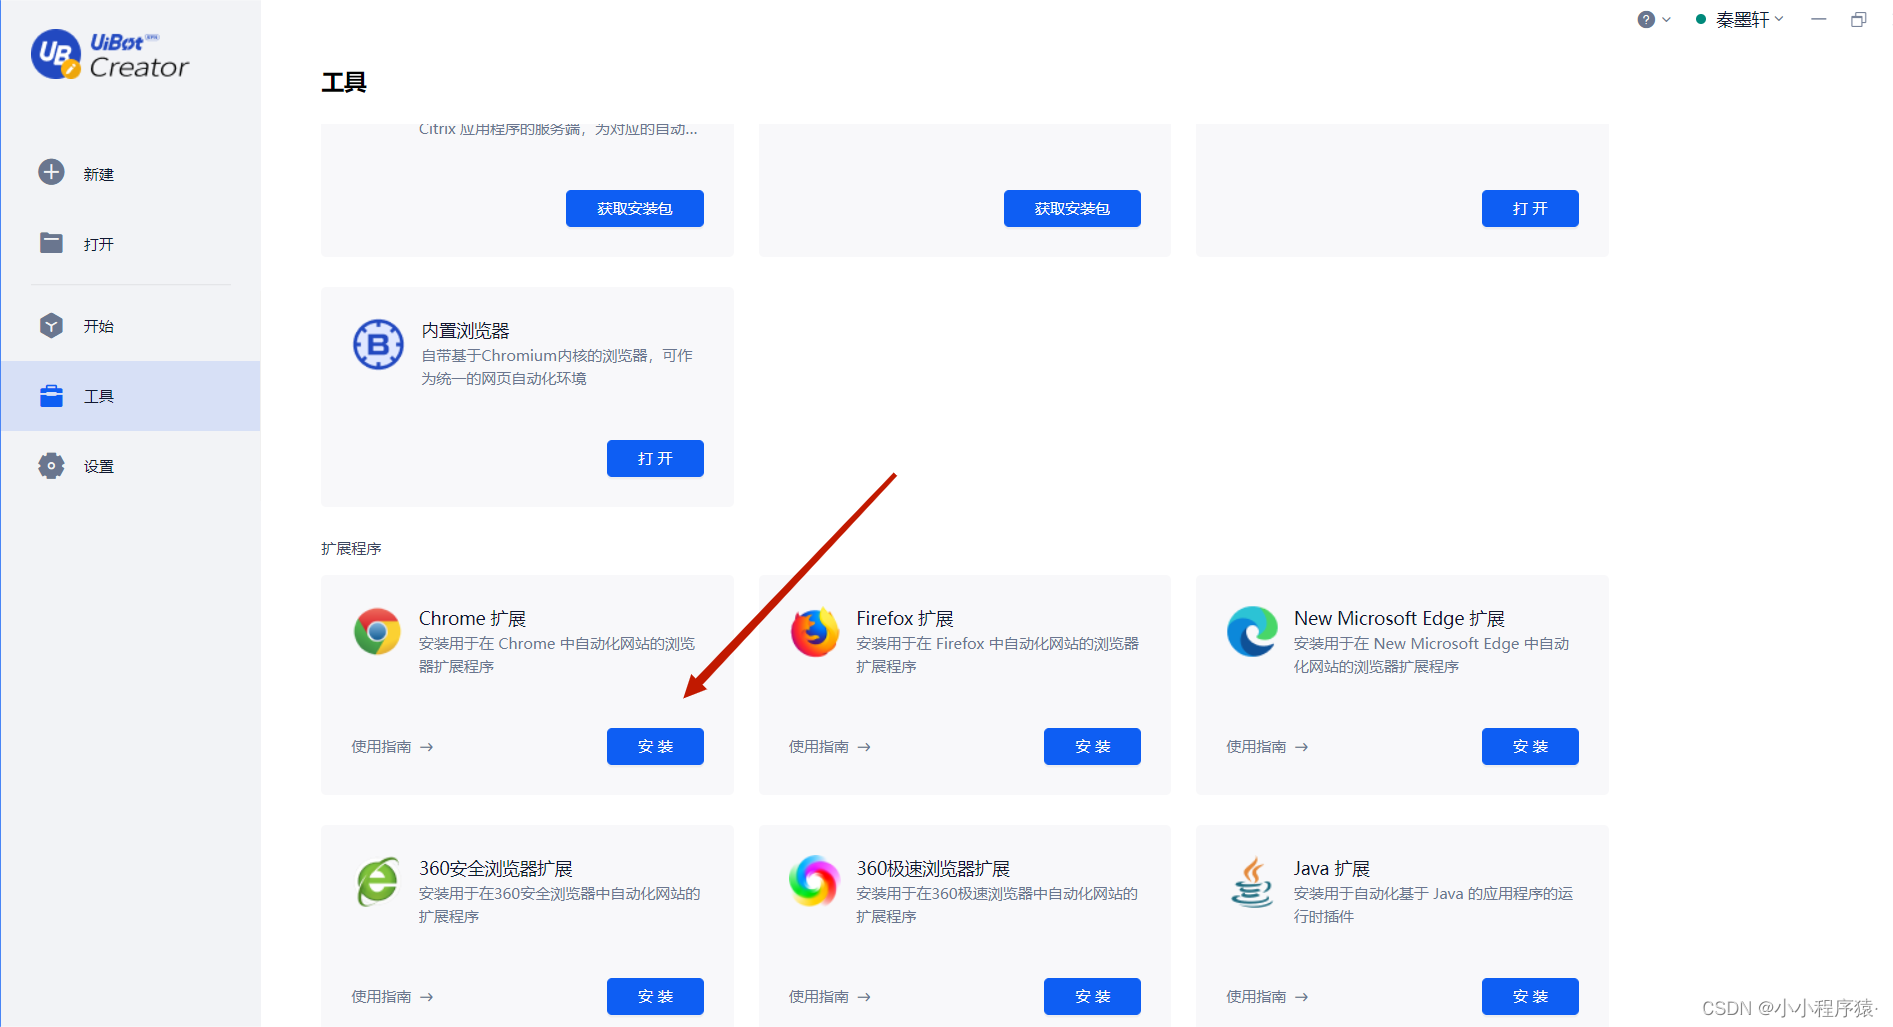Select 开始 in the sidebar
The height and width of the screenshot is (1027, 1893).
(x=130, y=326)
